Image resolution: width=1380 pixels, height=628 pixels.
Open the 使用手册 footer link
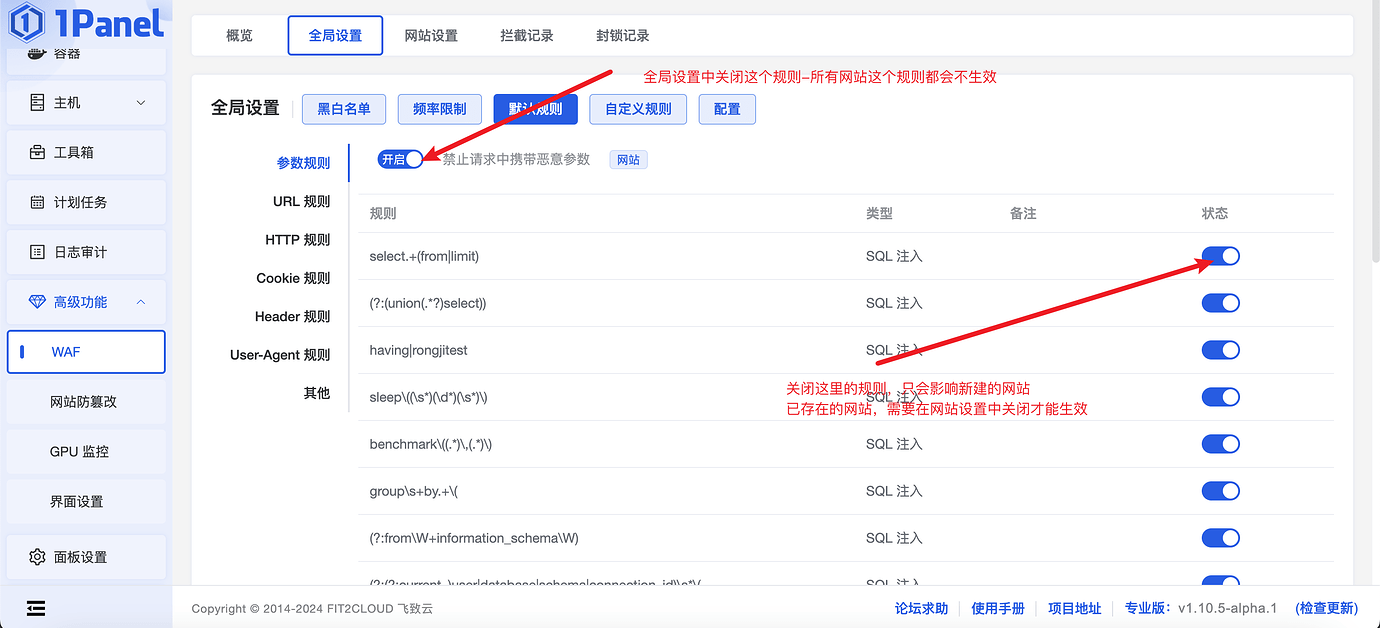[997, 607]
